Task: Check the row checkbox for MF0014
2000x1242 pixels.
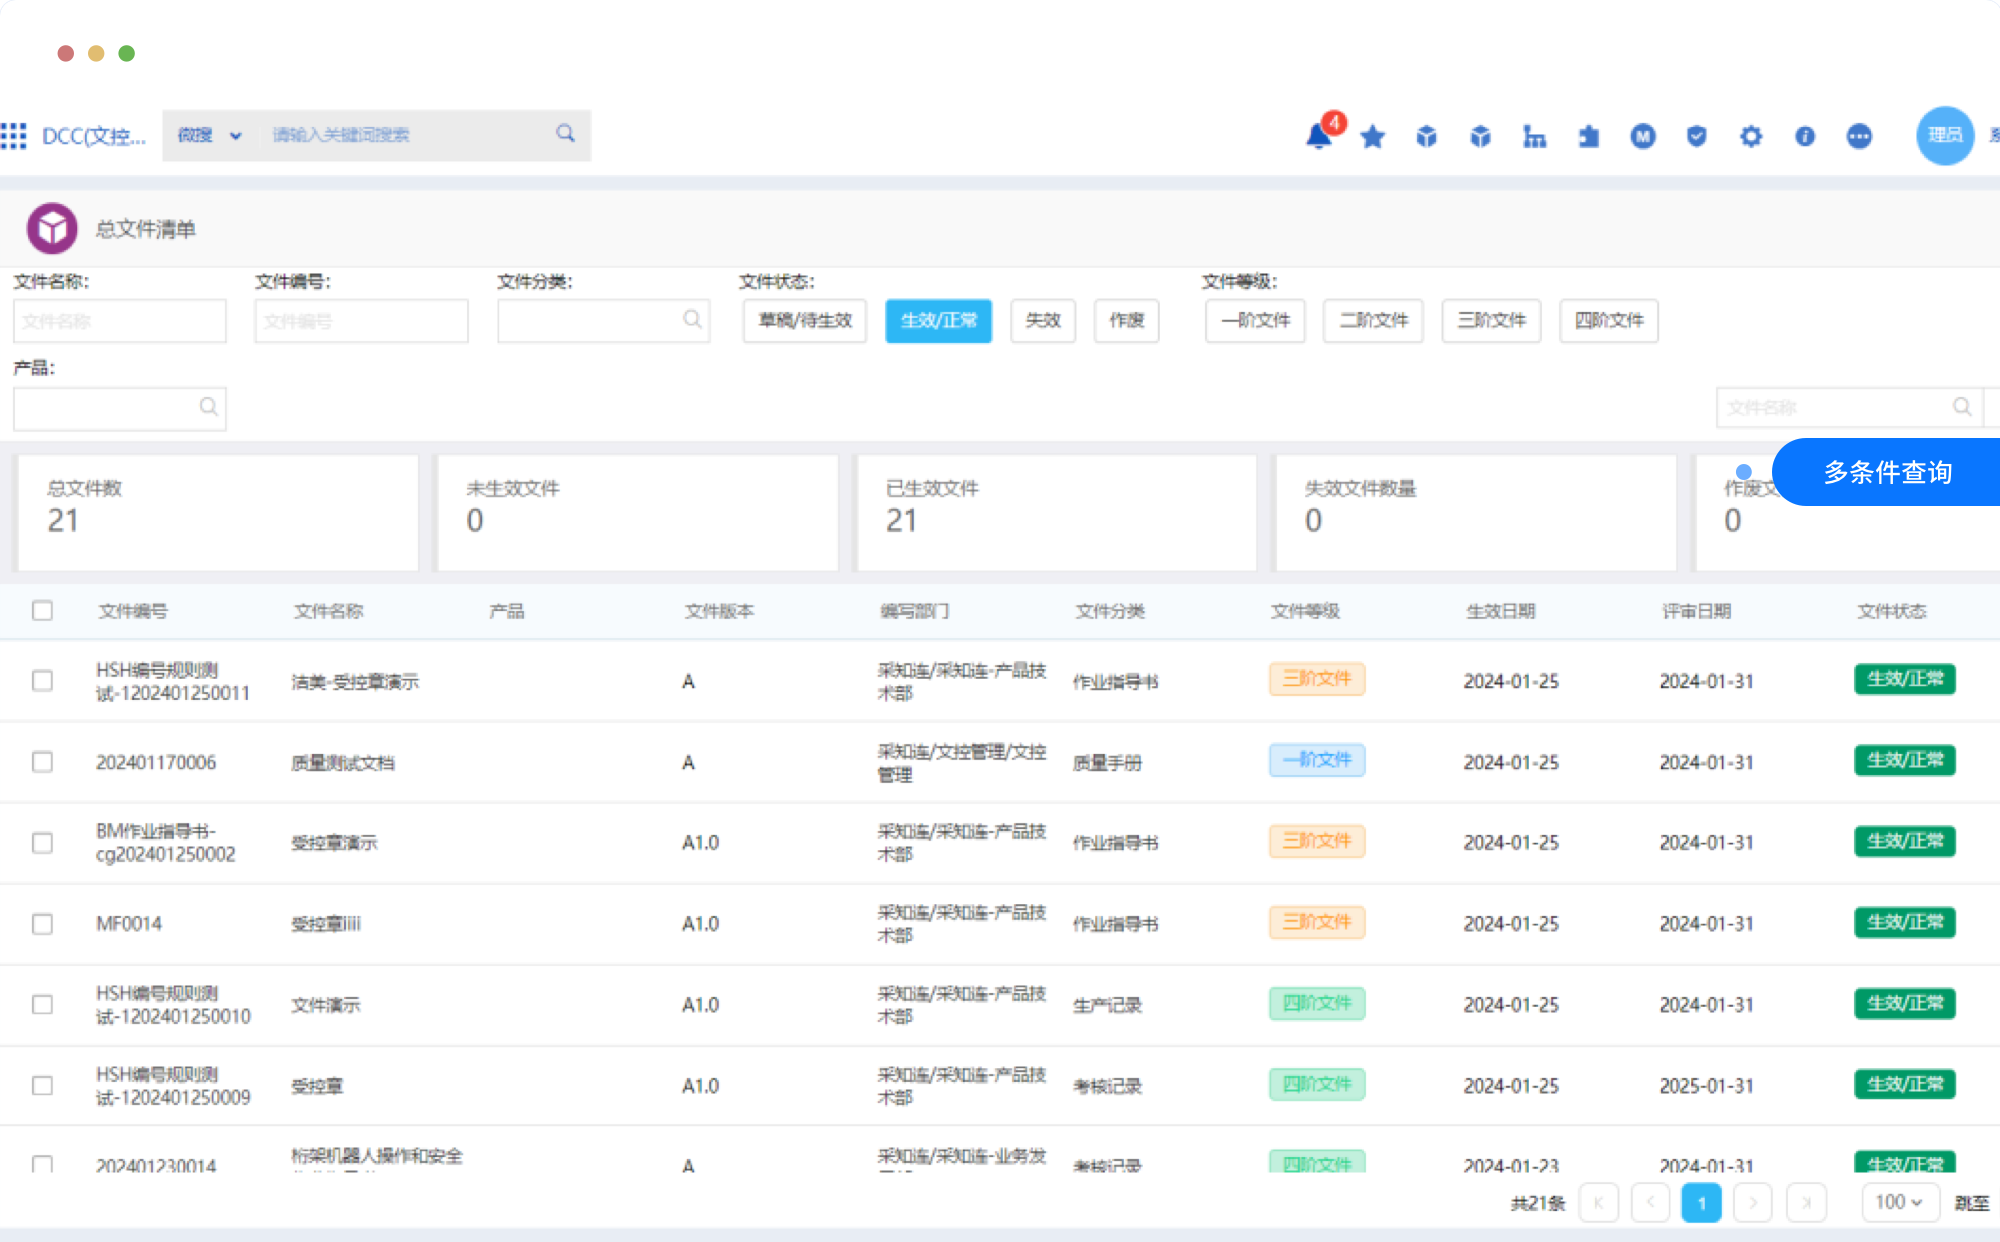Action: pyautogui.click(x=42, y=923)
